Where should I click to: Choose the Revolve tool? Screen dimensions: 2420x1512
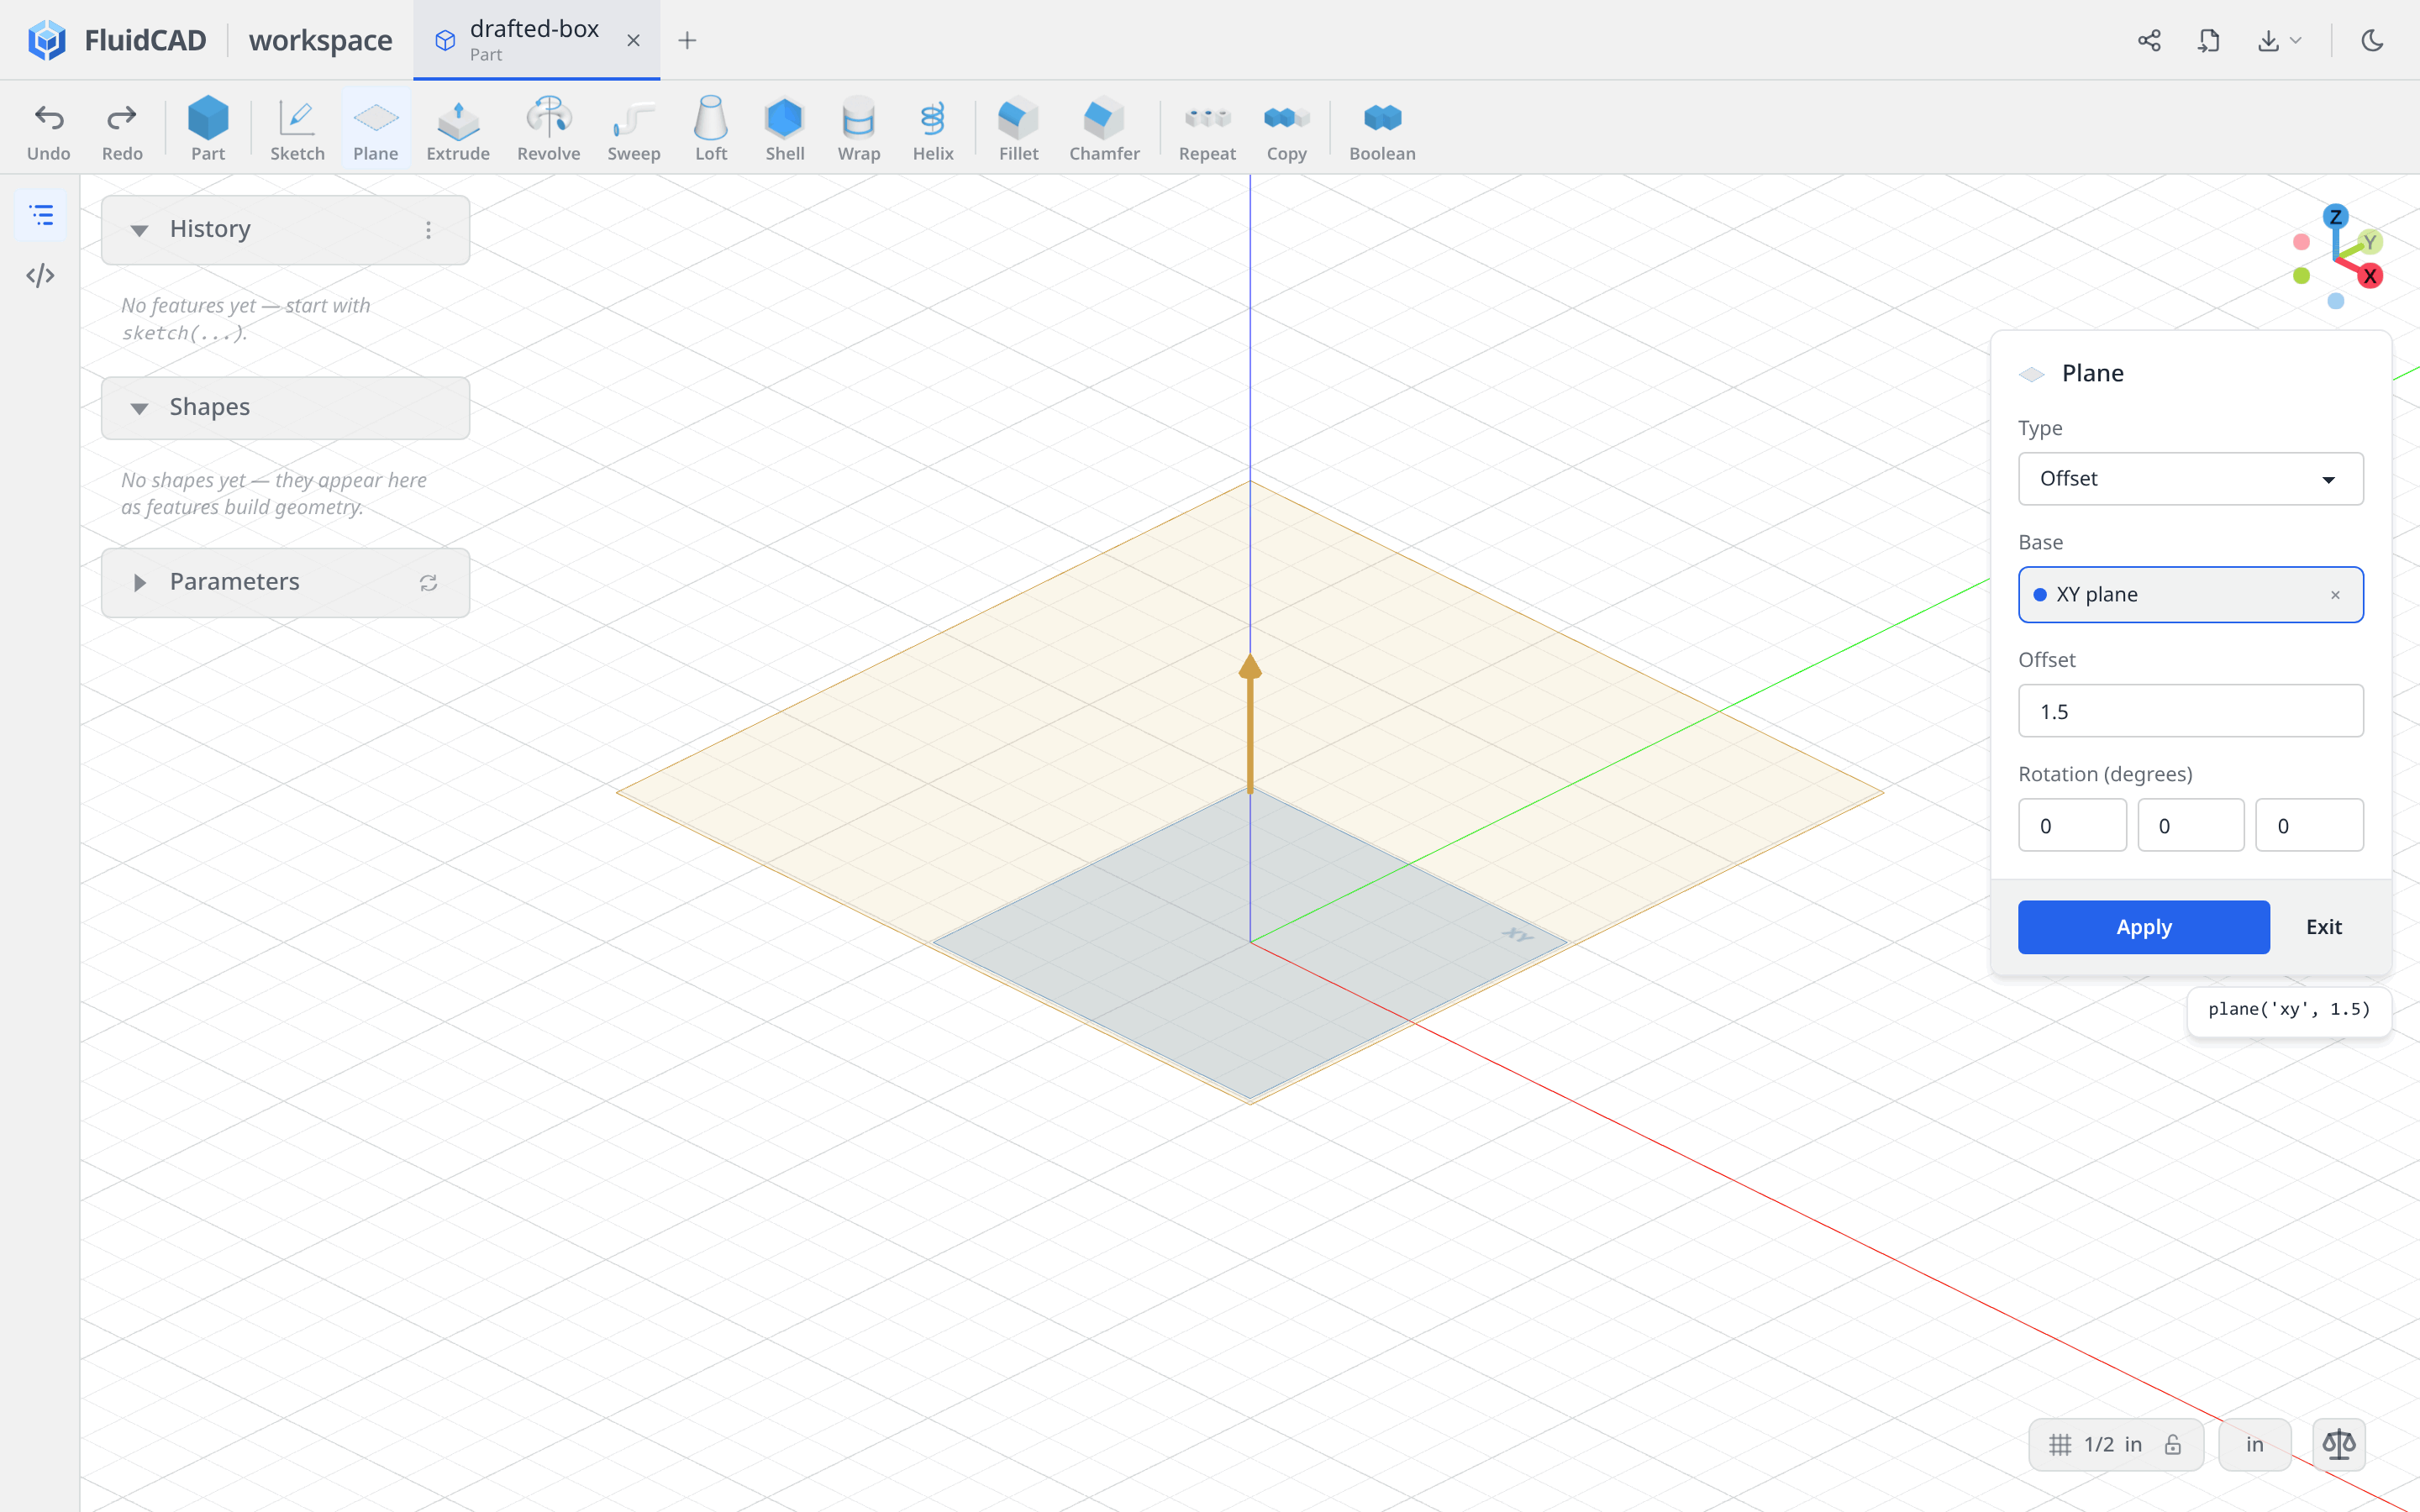tap(548, 128)
